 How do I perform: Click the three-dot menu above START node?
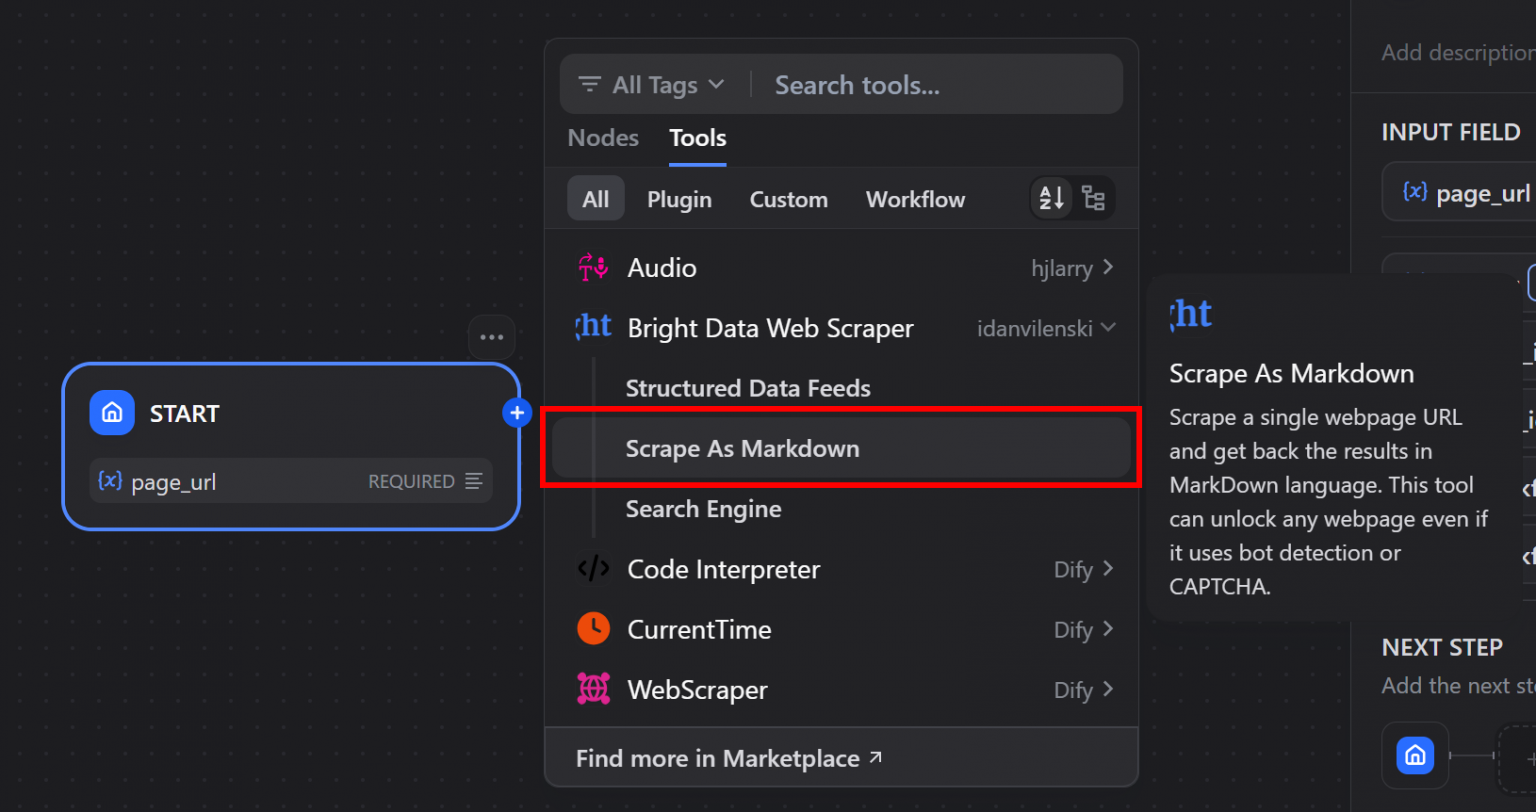click(491, 337)
